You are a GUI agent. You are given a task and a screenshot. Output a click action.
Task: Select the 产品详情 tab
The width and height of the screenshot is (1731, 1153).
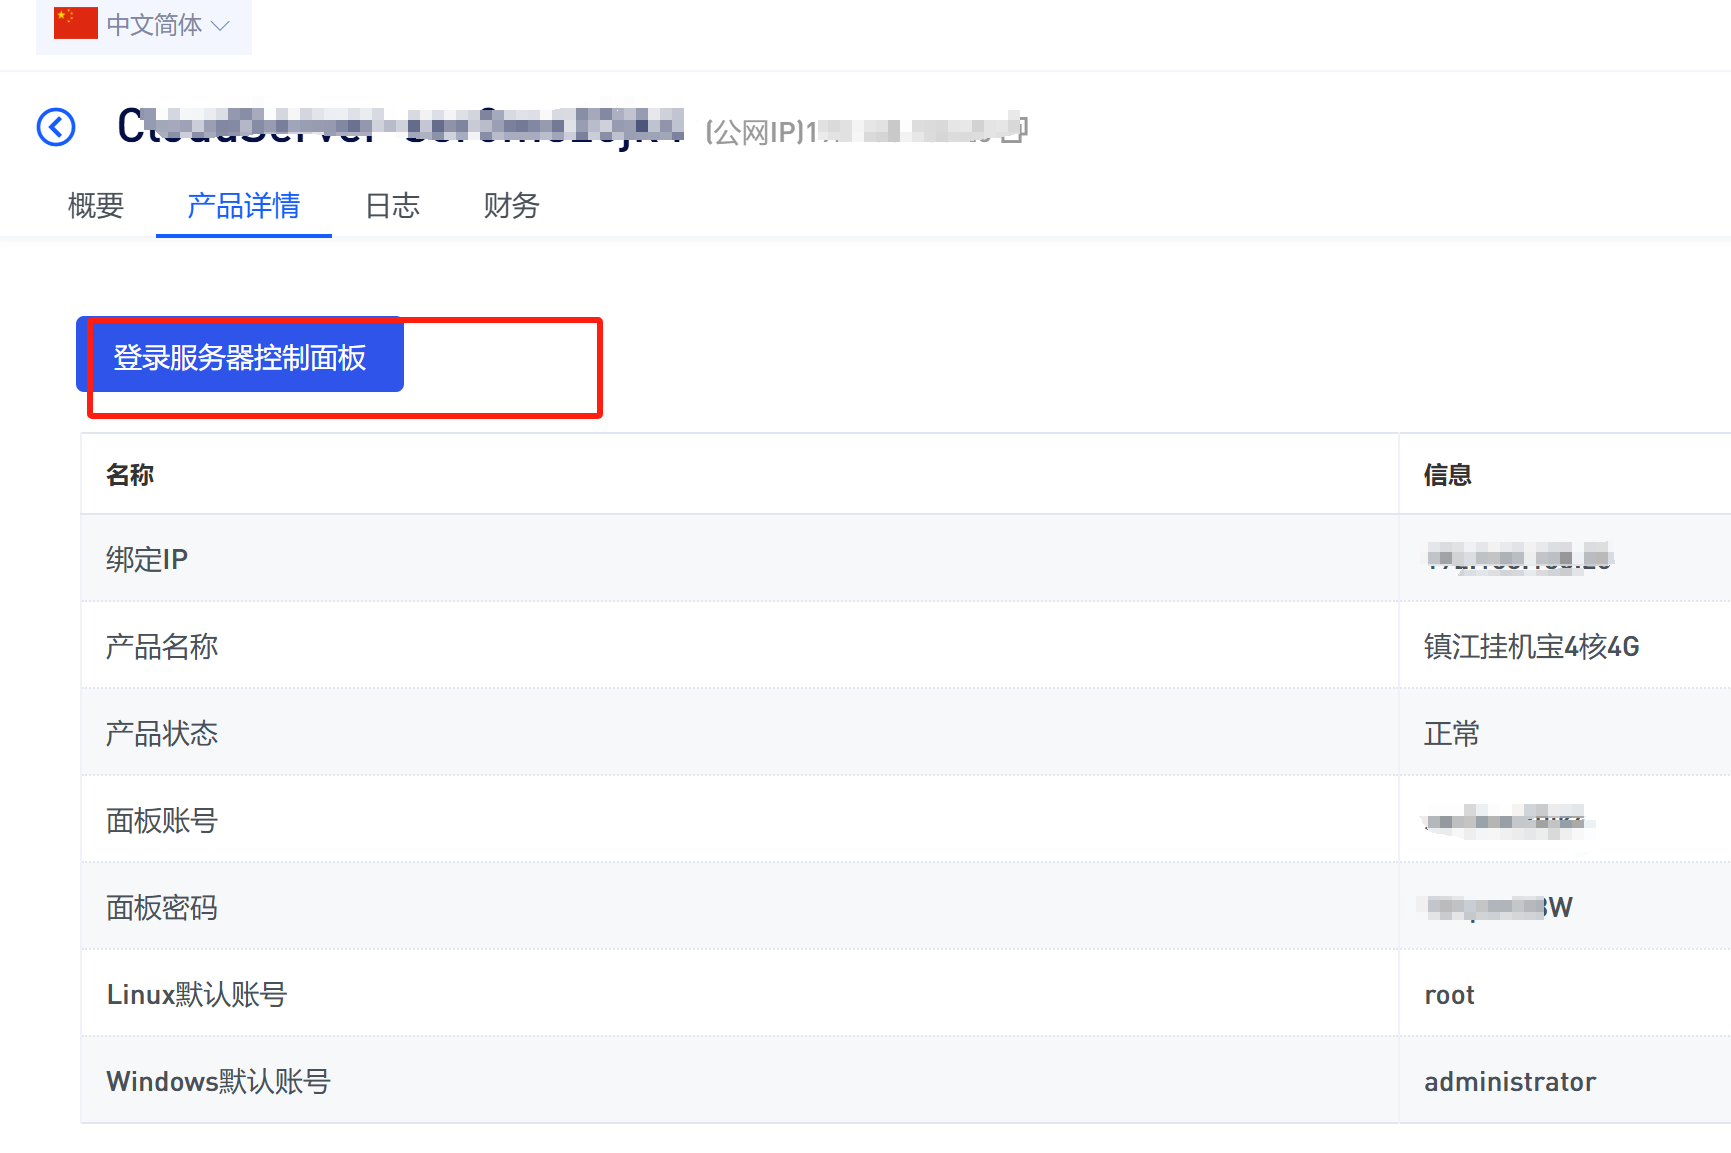click(244, 205)
